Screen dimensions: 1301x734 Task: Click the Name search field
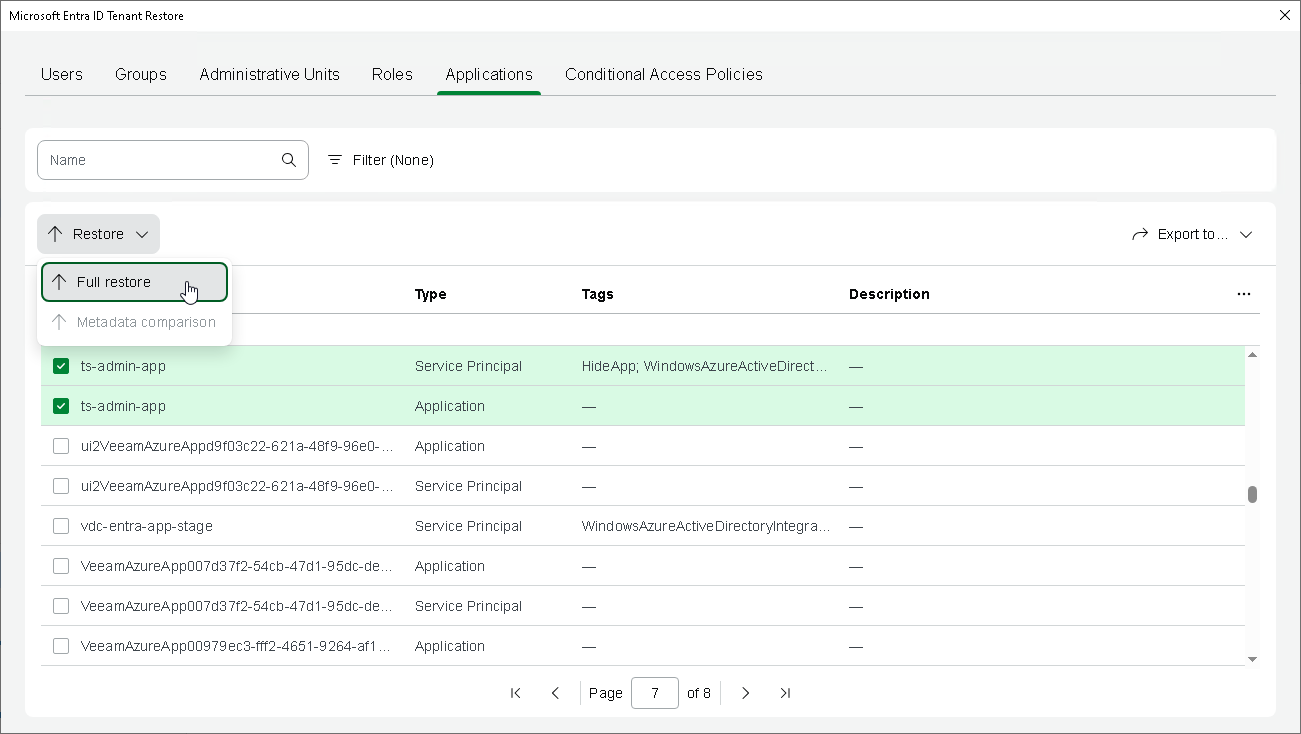pos(160,160)
